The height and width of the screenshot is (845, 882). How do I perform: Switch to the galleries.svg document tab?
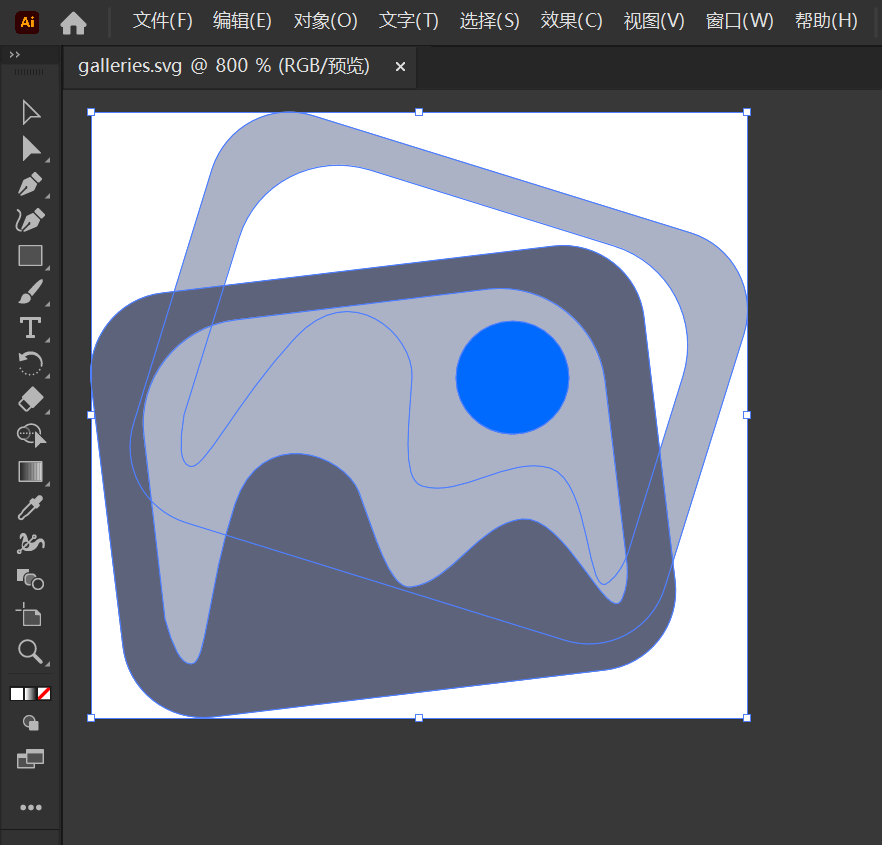(224, 66)
